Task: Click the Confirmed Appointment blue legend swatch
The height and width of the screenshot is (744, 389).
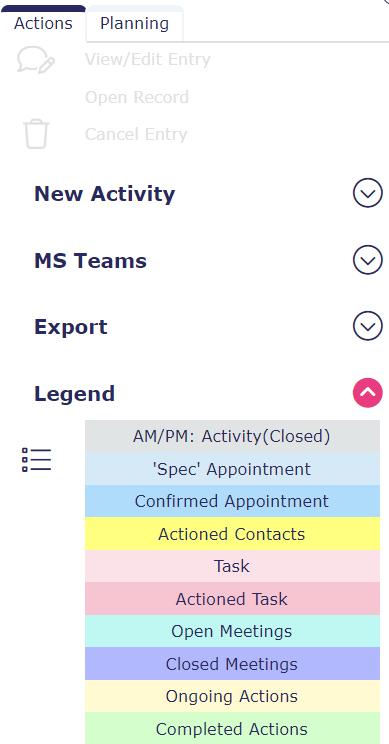Action: coord(232,501)
